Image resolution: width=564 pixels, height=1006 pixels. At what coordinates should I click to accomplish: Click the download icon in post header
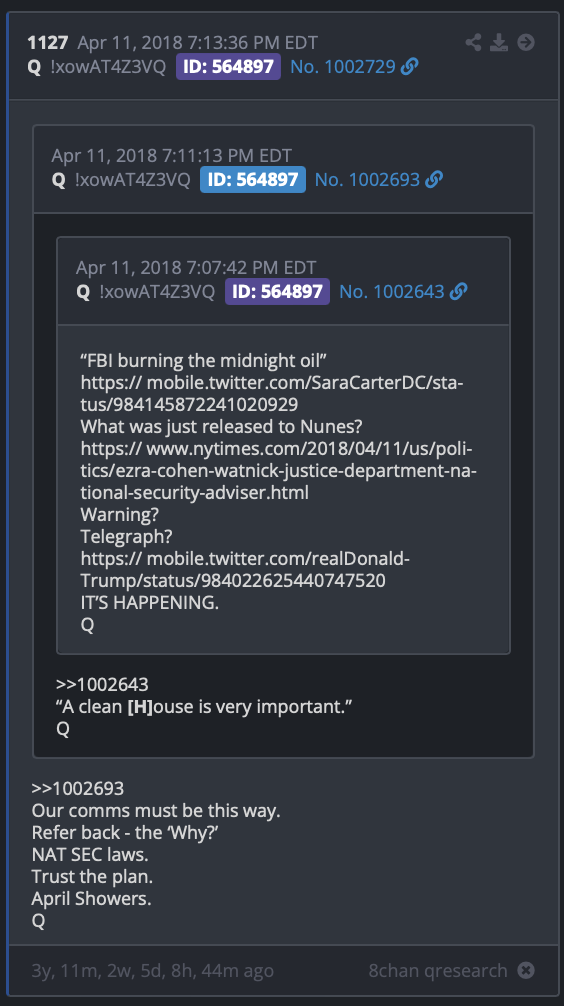coord(499,42)
